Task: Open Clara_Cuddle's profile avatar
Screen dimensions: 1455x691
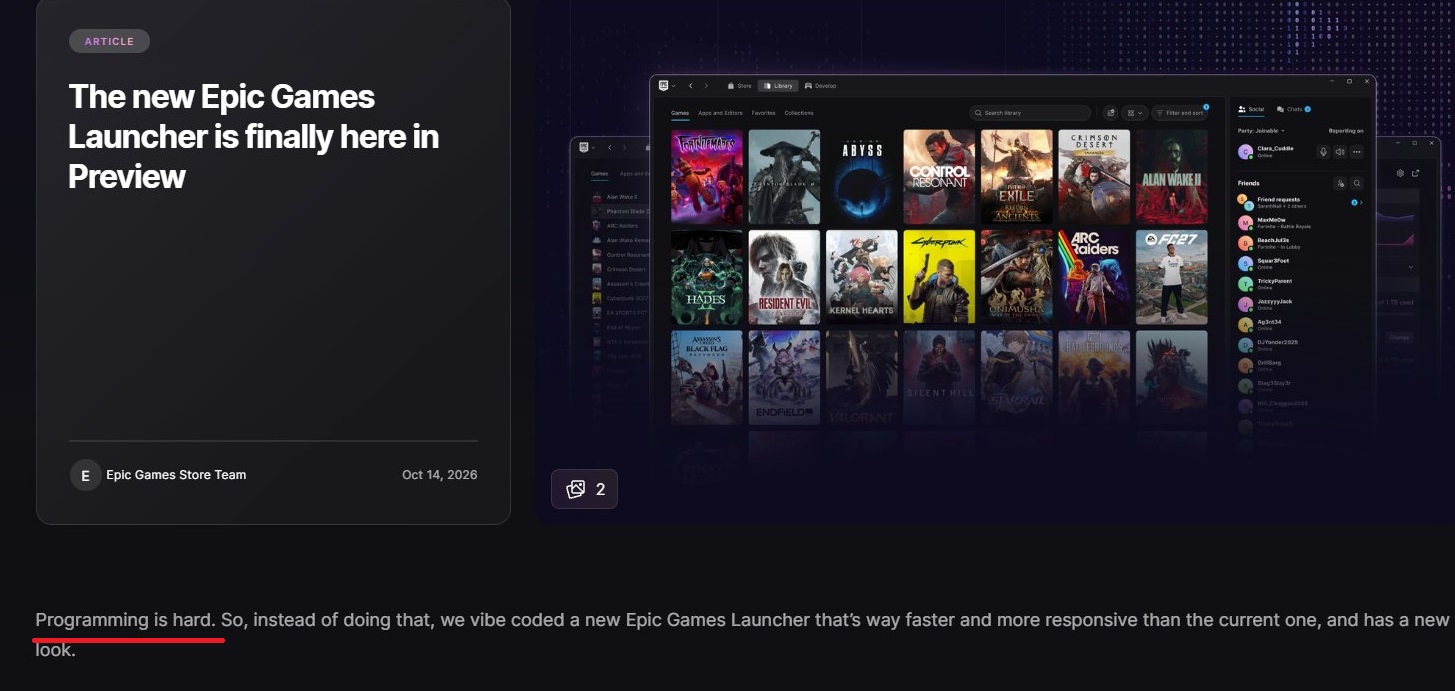Action: tap(1245, 152)
